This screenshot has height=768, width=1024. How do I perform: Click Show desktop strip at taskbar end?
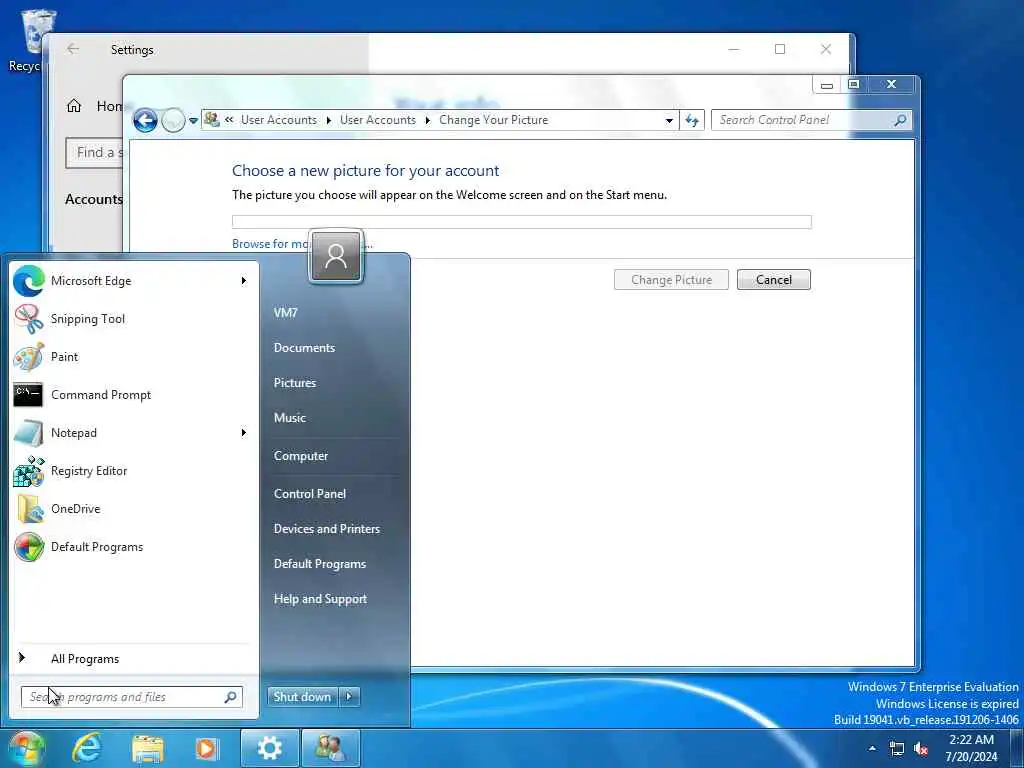[x=1017, y=748]
